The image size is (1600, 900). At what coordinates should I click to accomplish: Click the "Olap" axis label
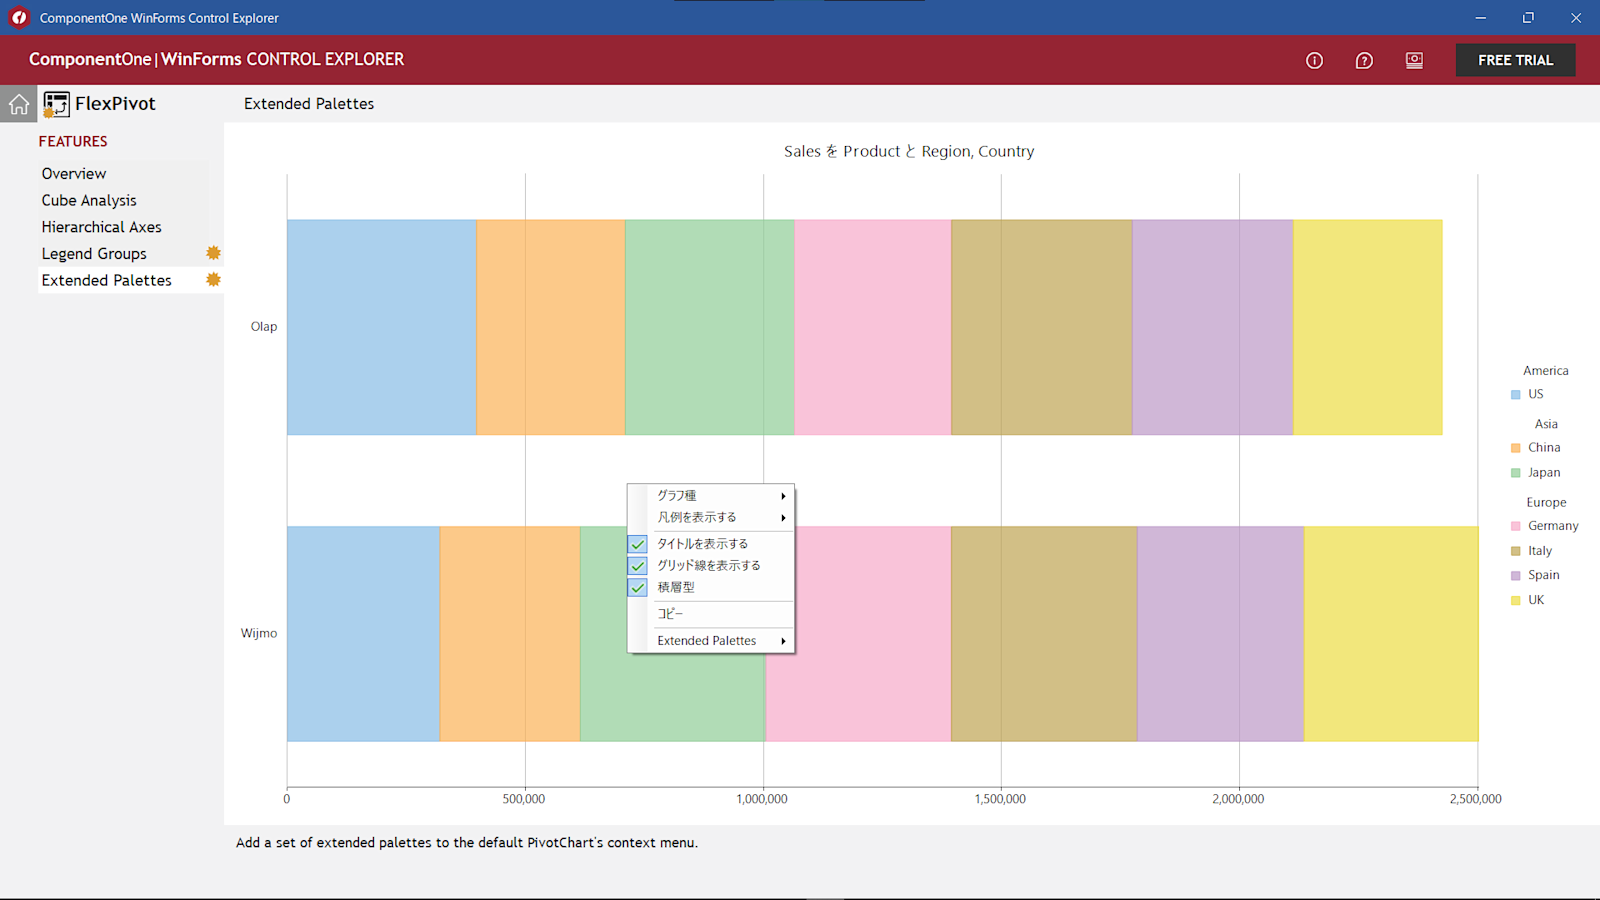point(264,327)
